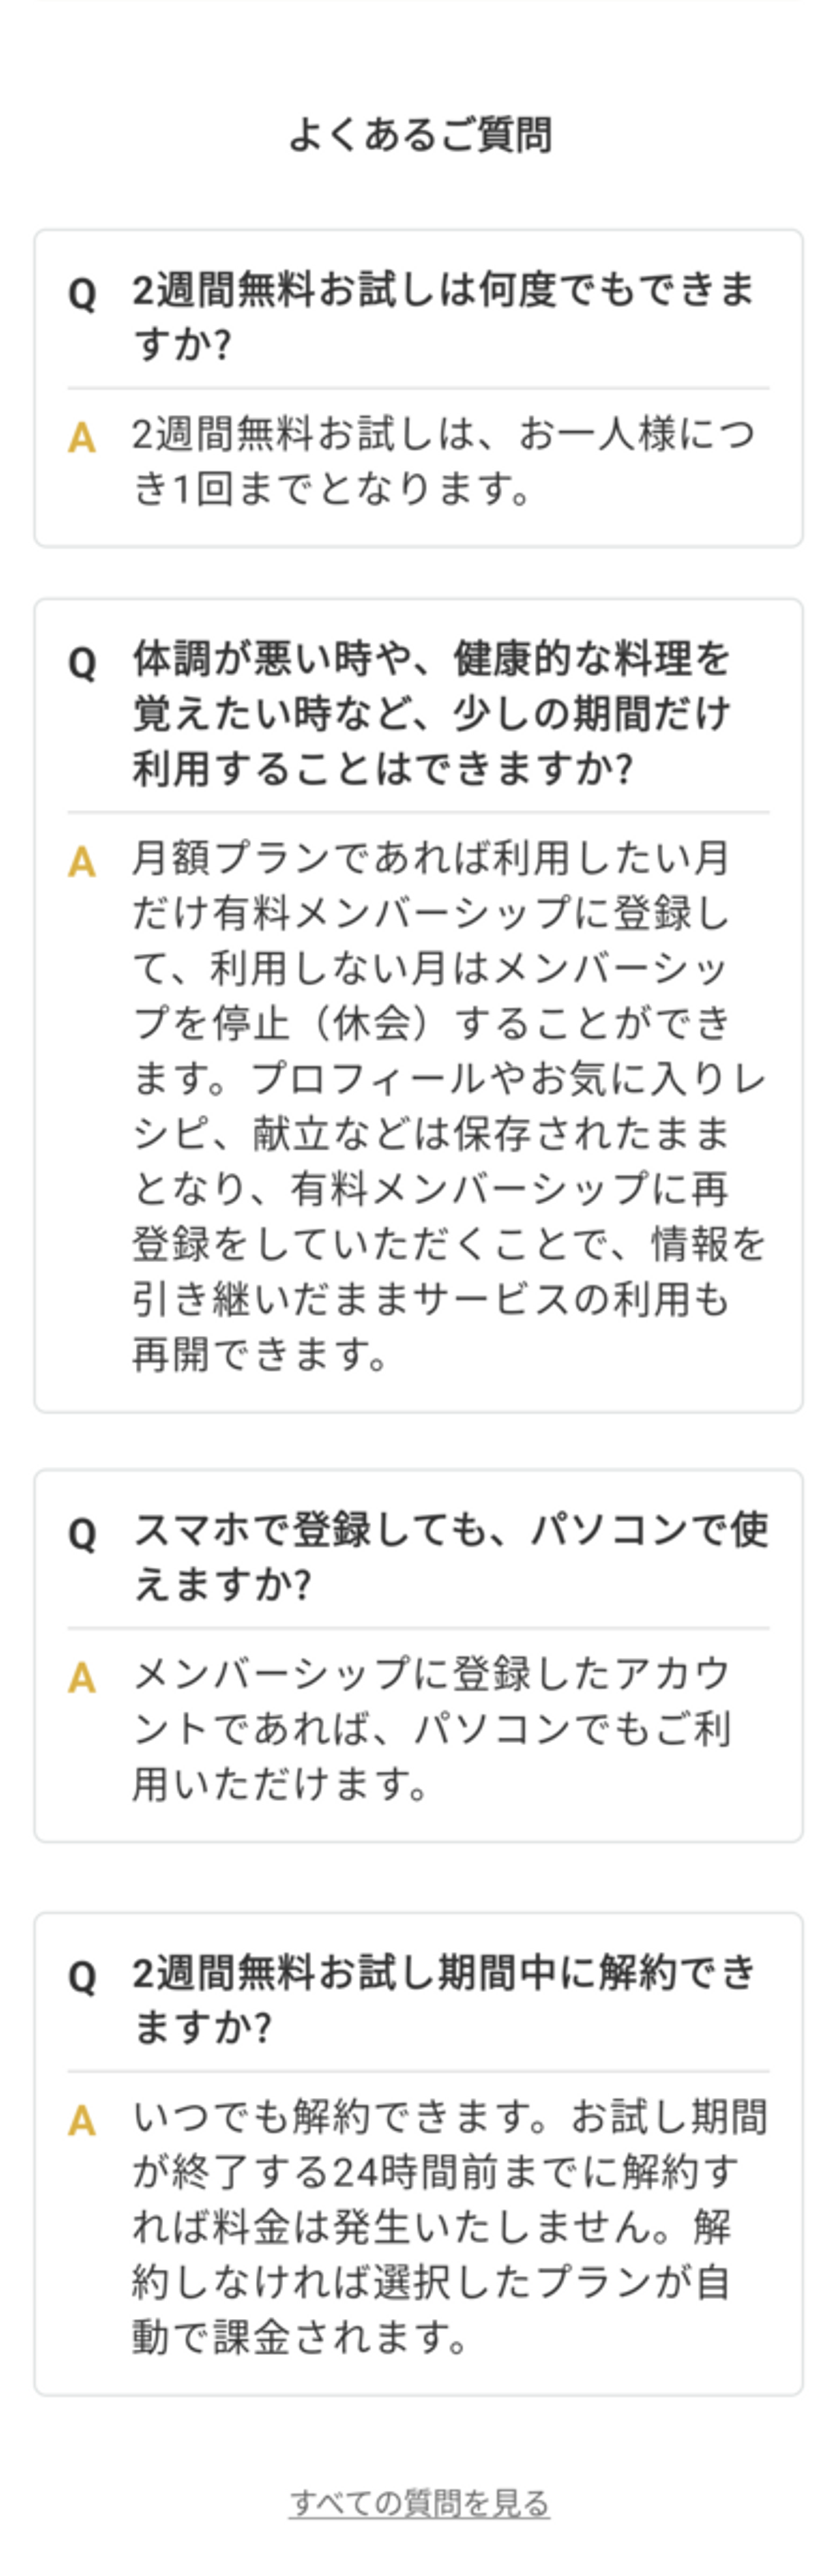The width and height of the screenshot is (839, 2576).
Task: Click the divider line inside the first FAQ card
Action: point(419,388)
